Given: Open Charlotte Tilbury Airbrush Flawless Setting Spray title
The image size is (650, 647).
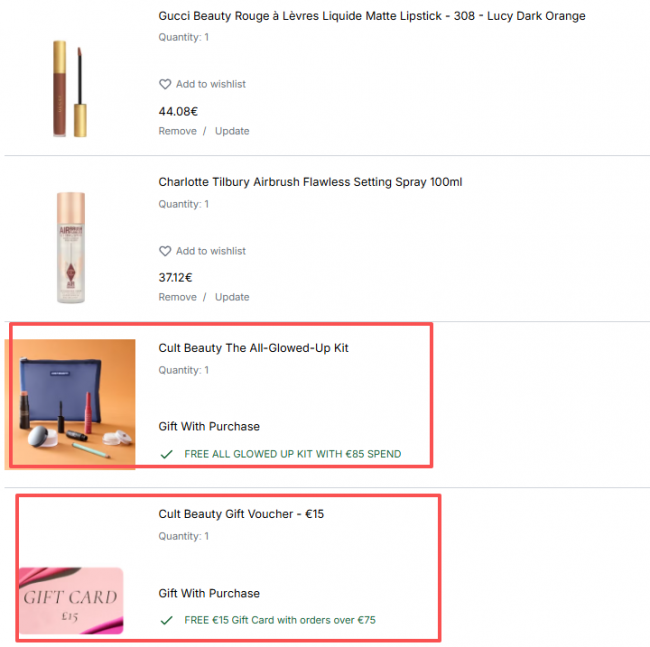Looking at the screenshot, I should coord(310,182).
